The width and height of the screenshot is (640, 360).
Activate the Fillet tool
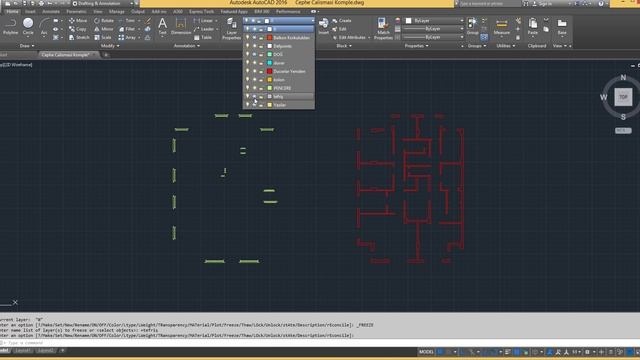[127, 29]
